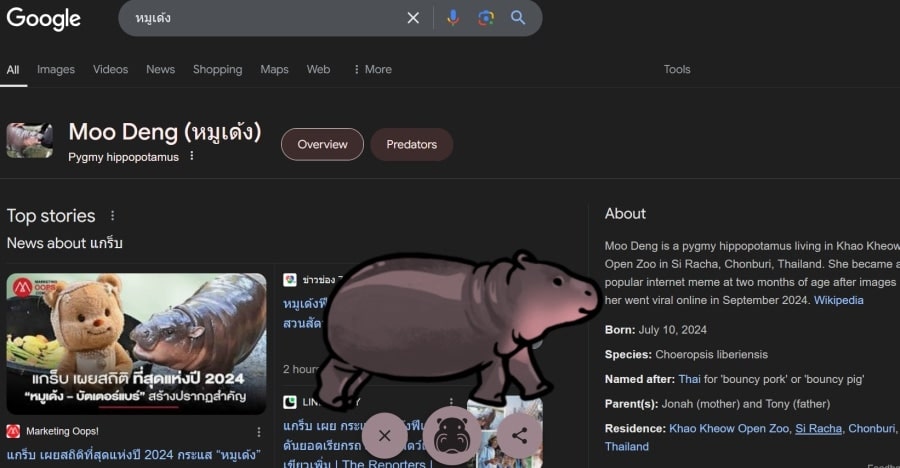Select the Web tab
The image size is (900, 468).
click(x=318, y=69)
